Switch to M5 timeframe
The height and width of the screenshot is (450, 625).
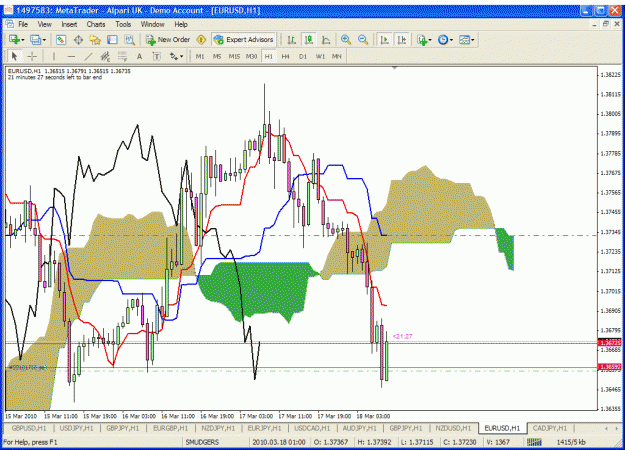(x=217, y=57)
